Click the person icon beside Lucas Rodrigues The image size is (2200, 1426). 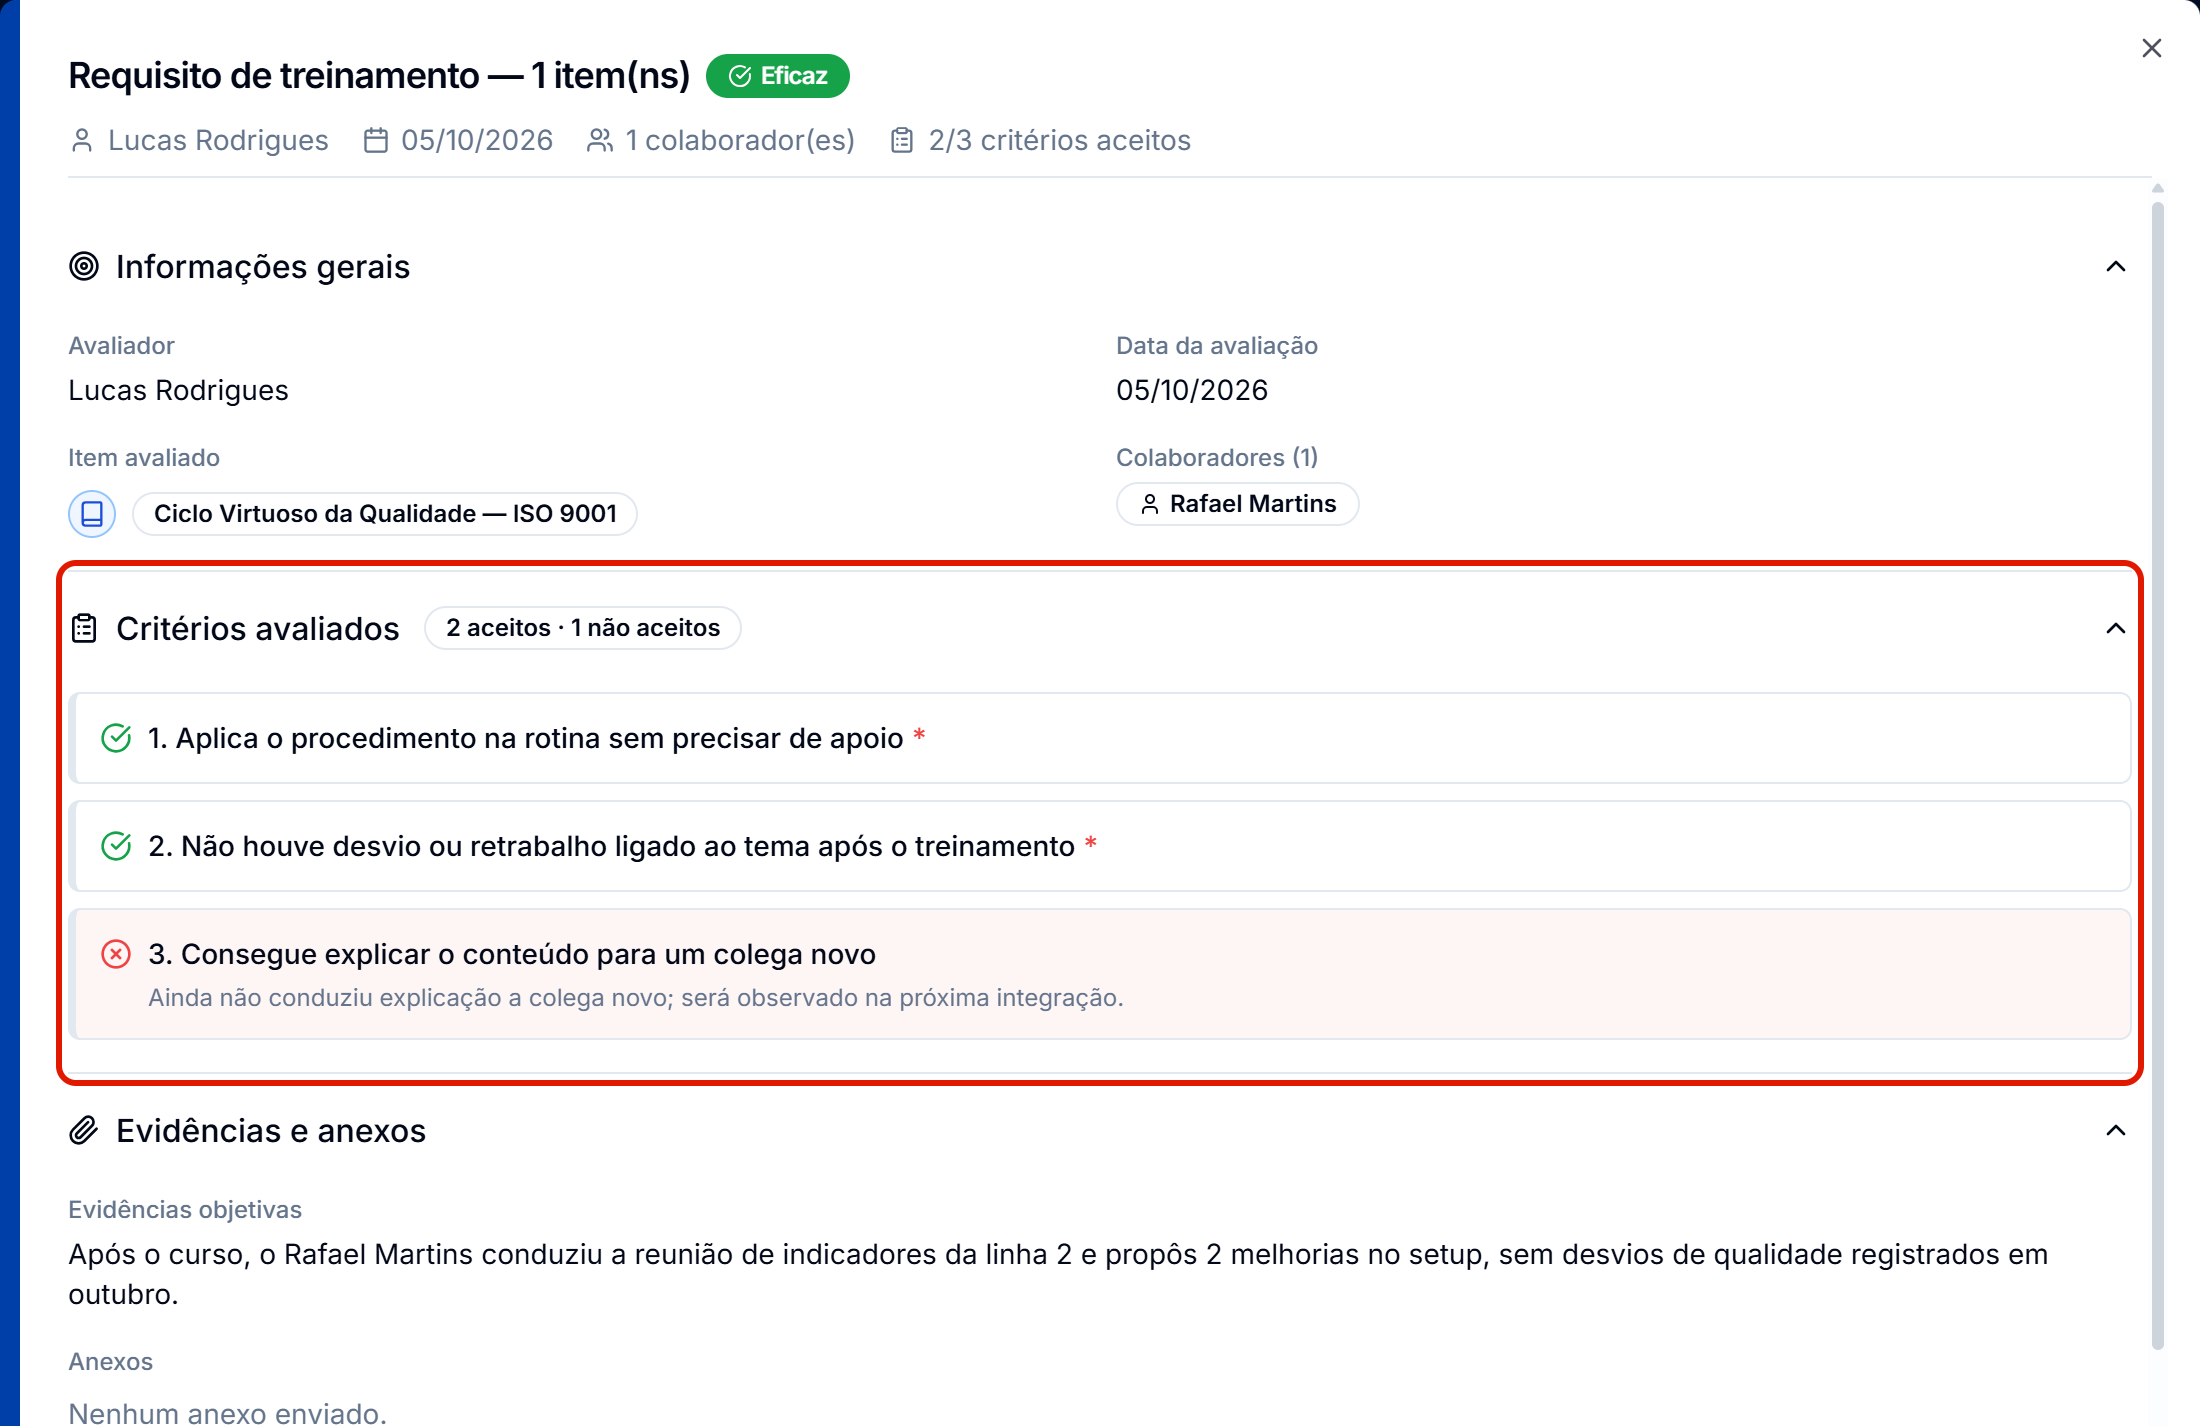82,140
